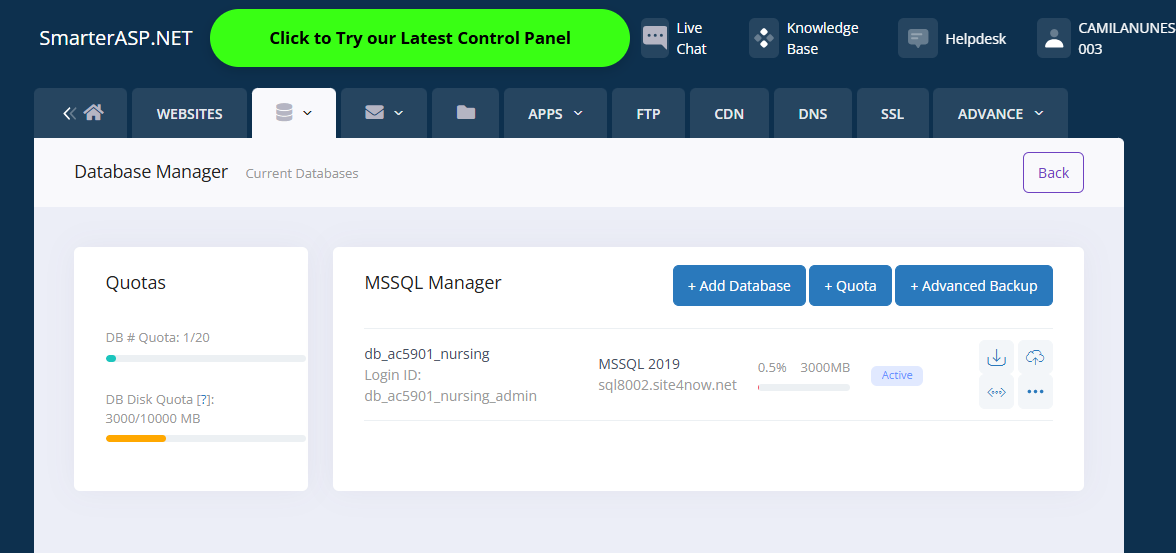Click the connection string icon for db_ac5901_nursing
Image resolution: width=1176 pixels, height=553 pixels.
996,392
